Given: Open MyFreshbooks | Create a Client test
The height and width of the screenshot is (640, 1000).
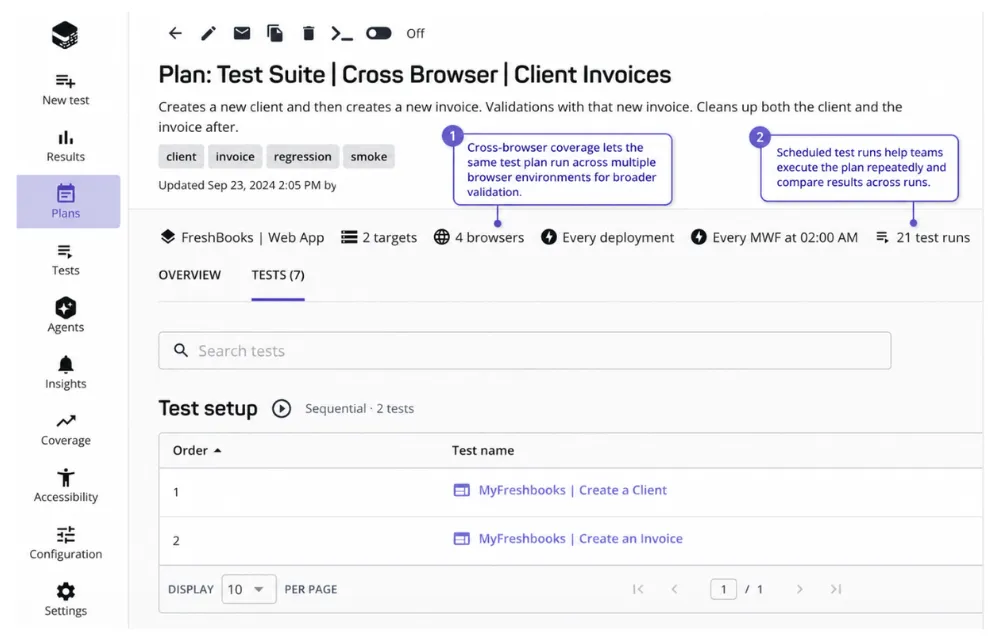Looking at the screenshot, I should coord(573,490).
